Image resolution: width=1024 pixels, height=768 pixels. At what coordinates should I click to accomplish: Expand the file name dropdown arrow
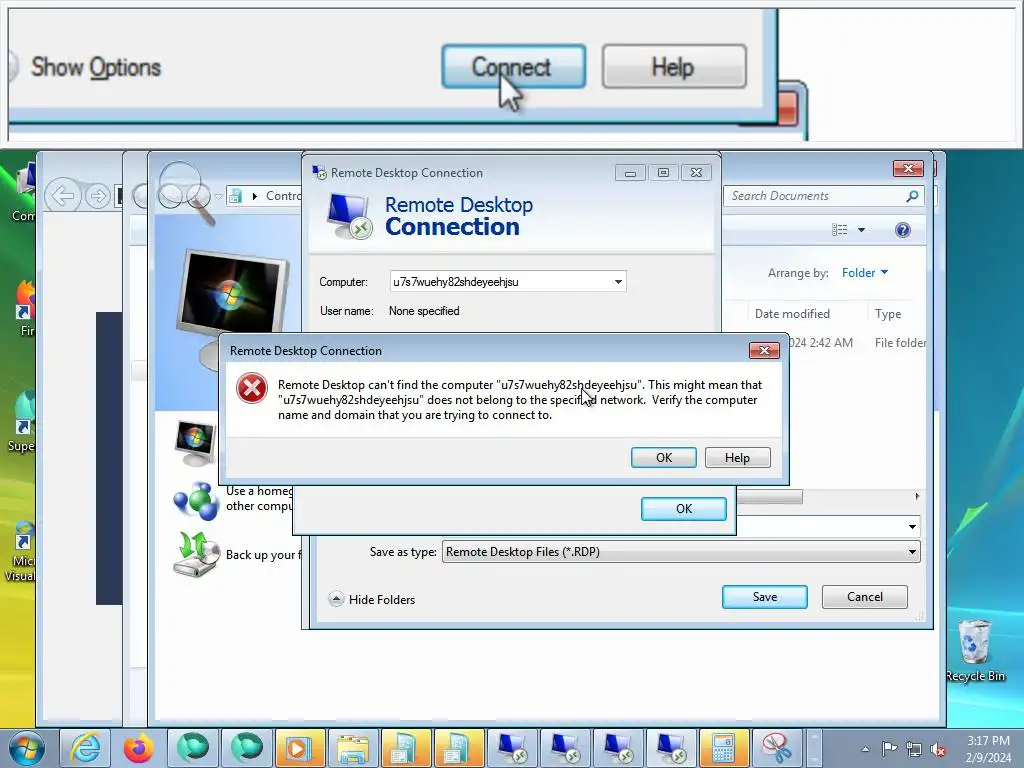click(x=912, y=527)
